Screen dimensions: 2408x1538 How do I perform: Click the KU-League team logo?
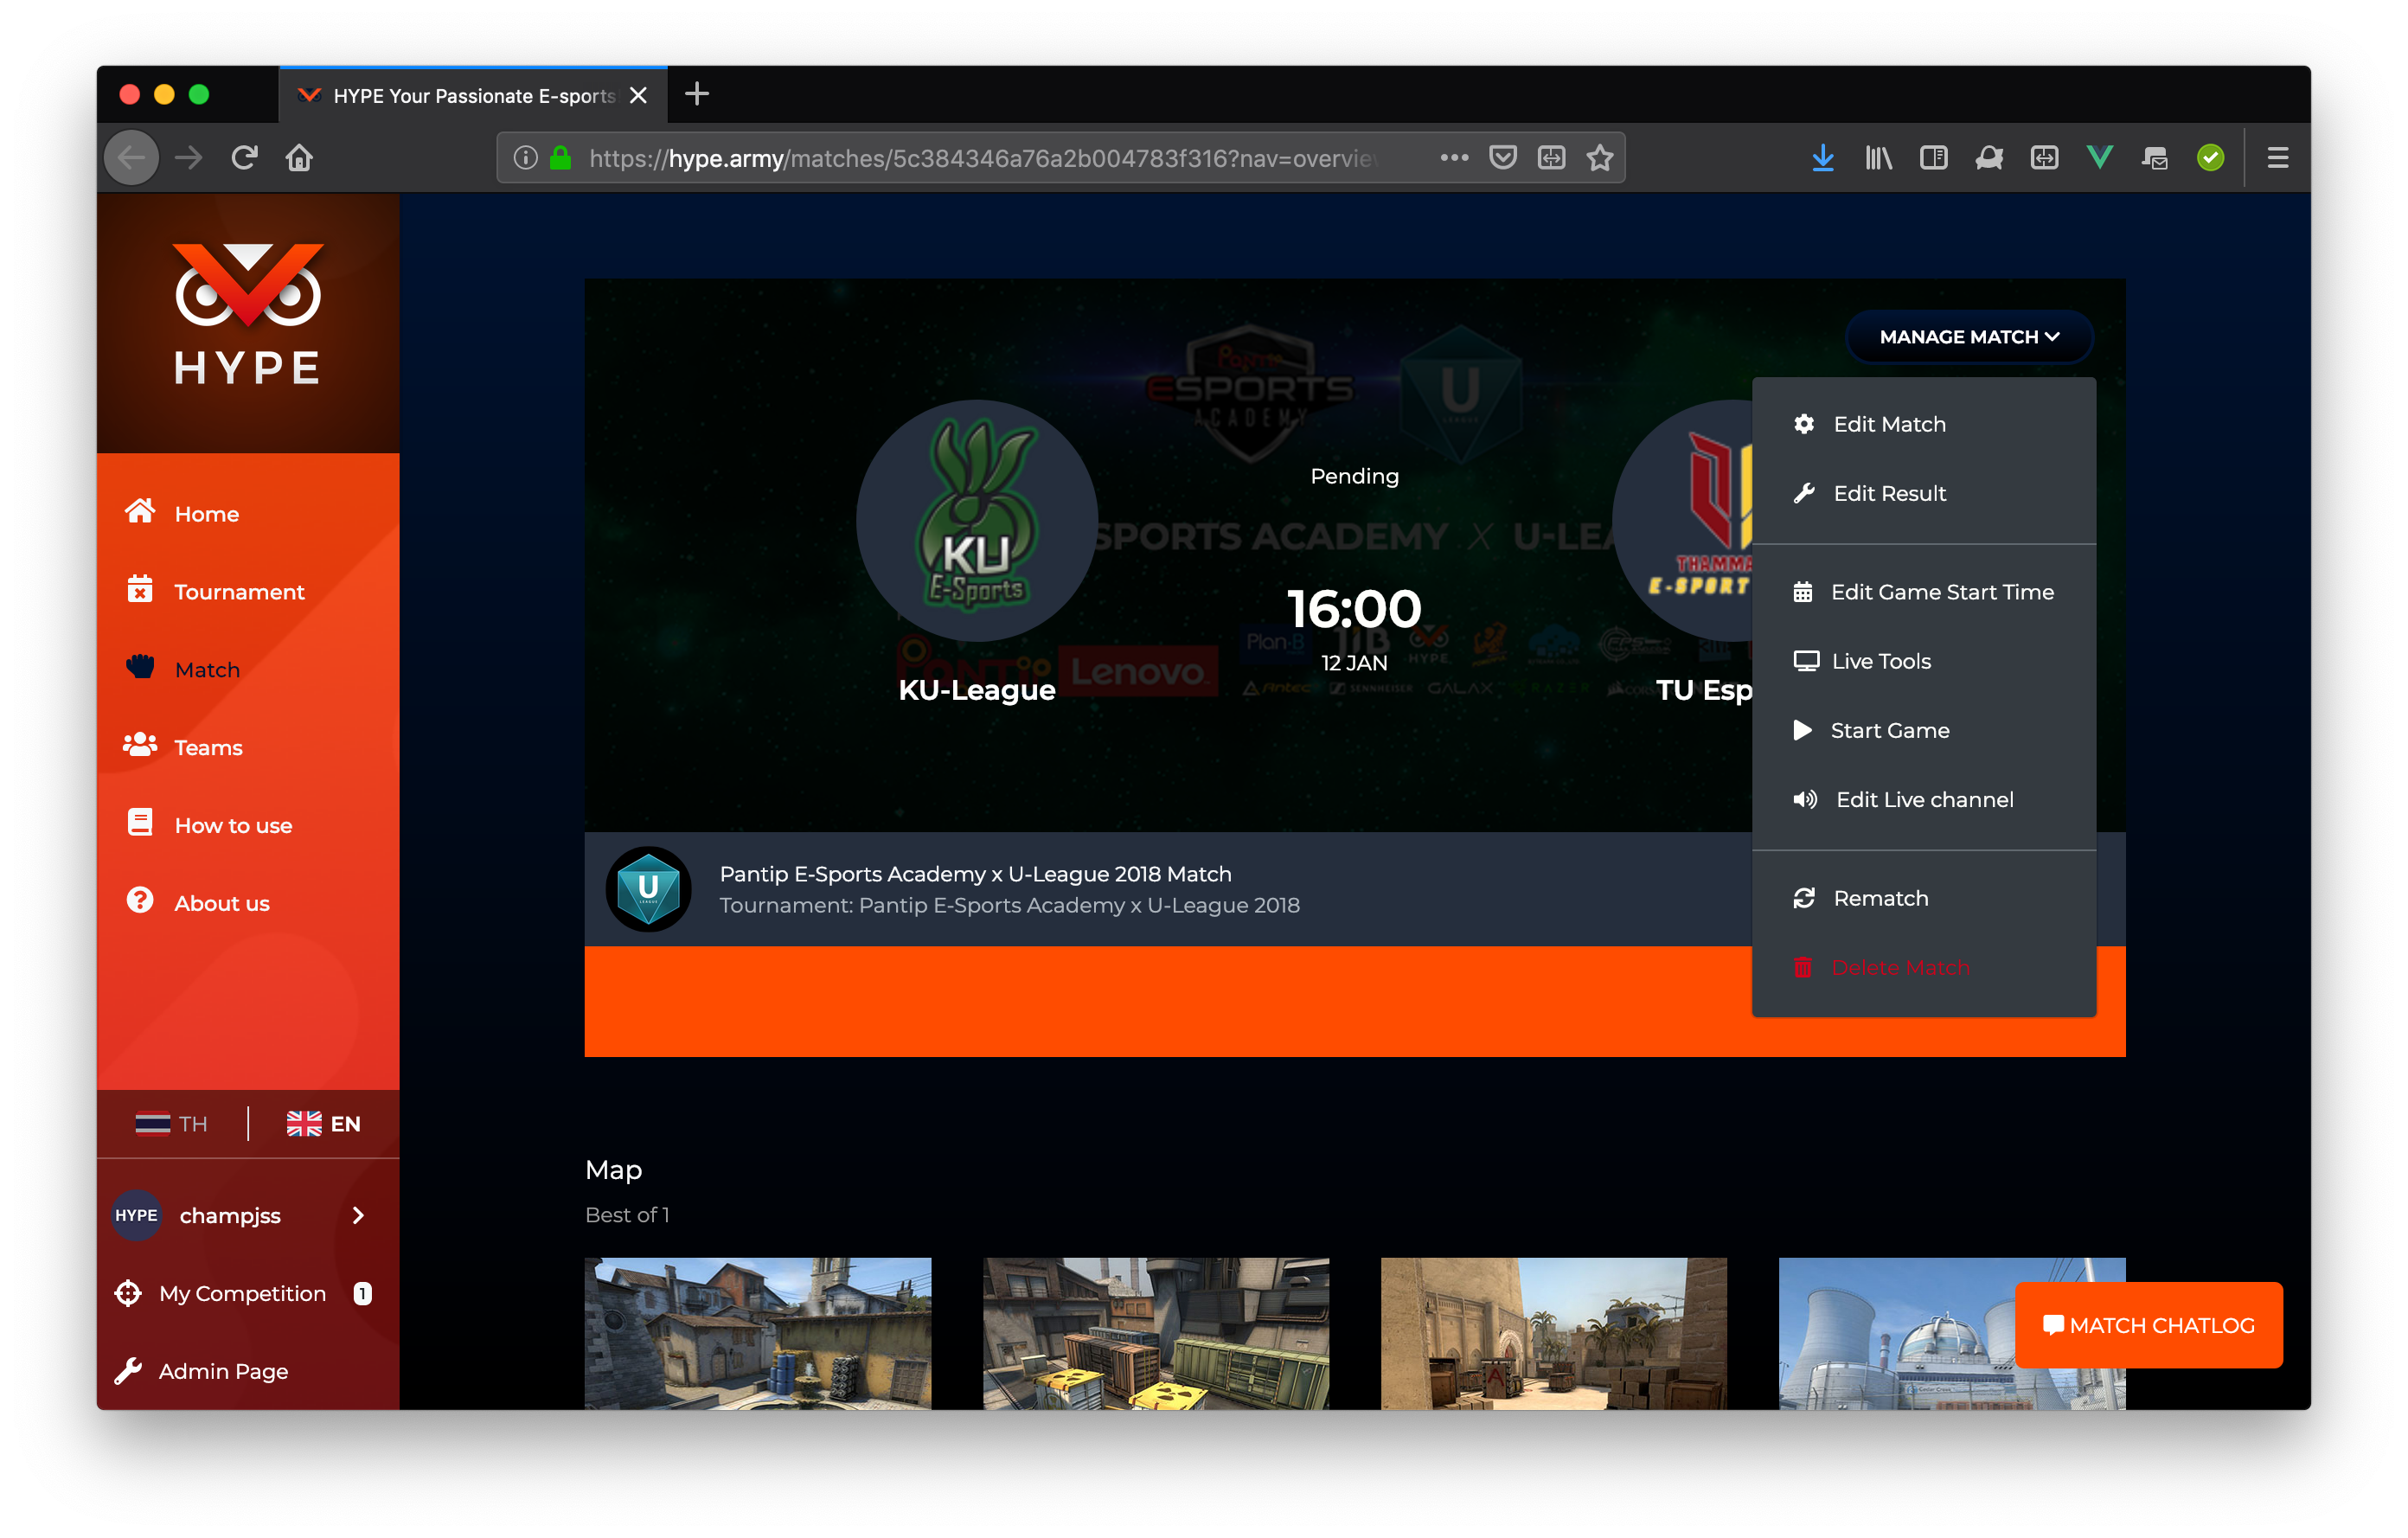[x=976, y=520]
